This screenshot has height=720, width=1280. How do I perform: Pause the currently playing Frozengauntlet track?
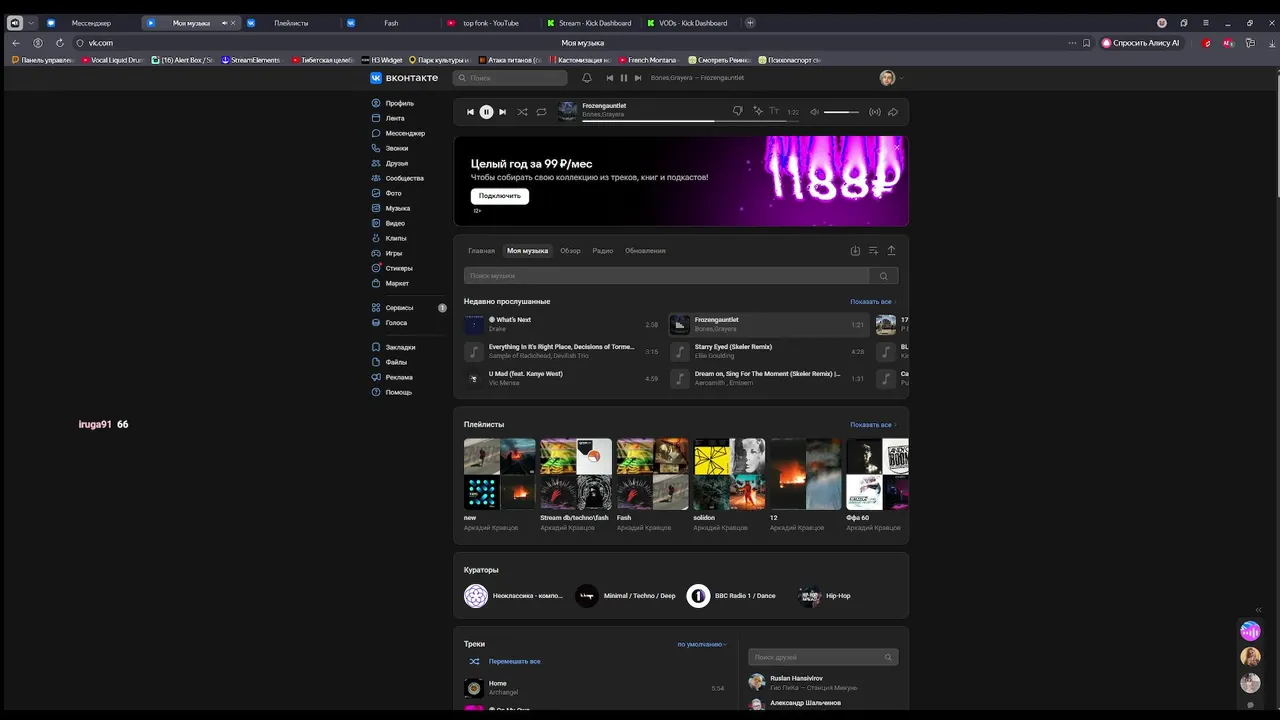[x=486, y=112]
